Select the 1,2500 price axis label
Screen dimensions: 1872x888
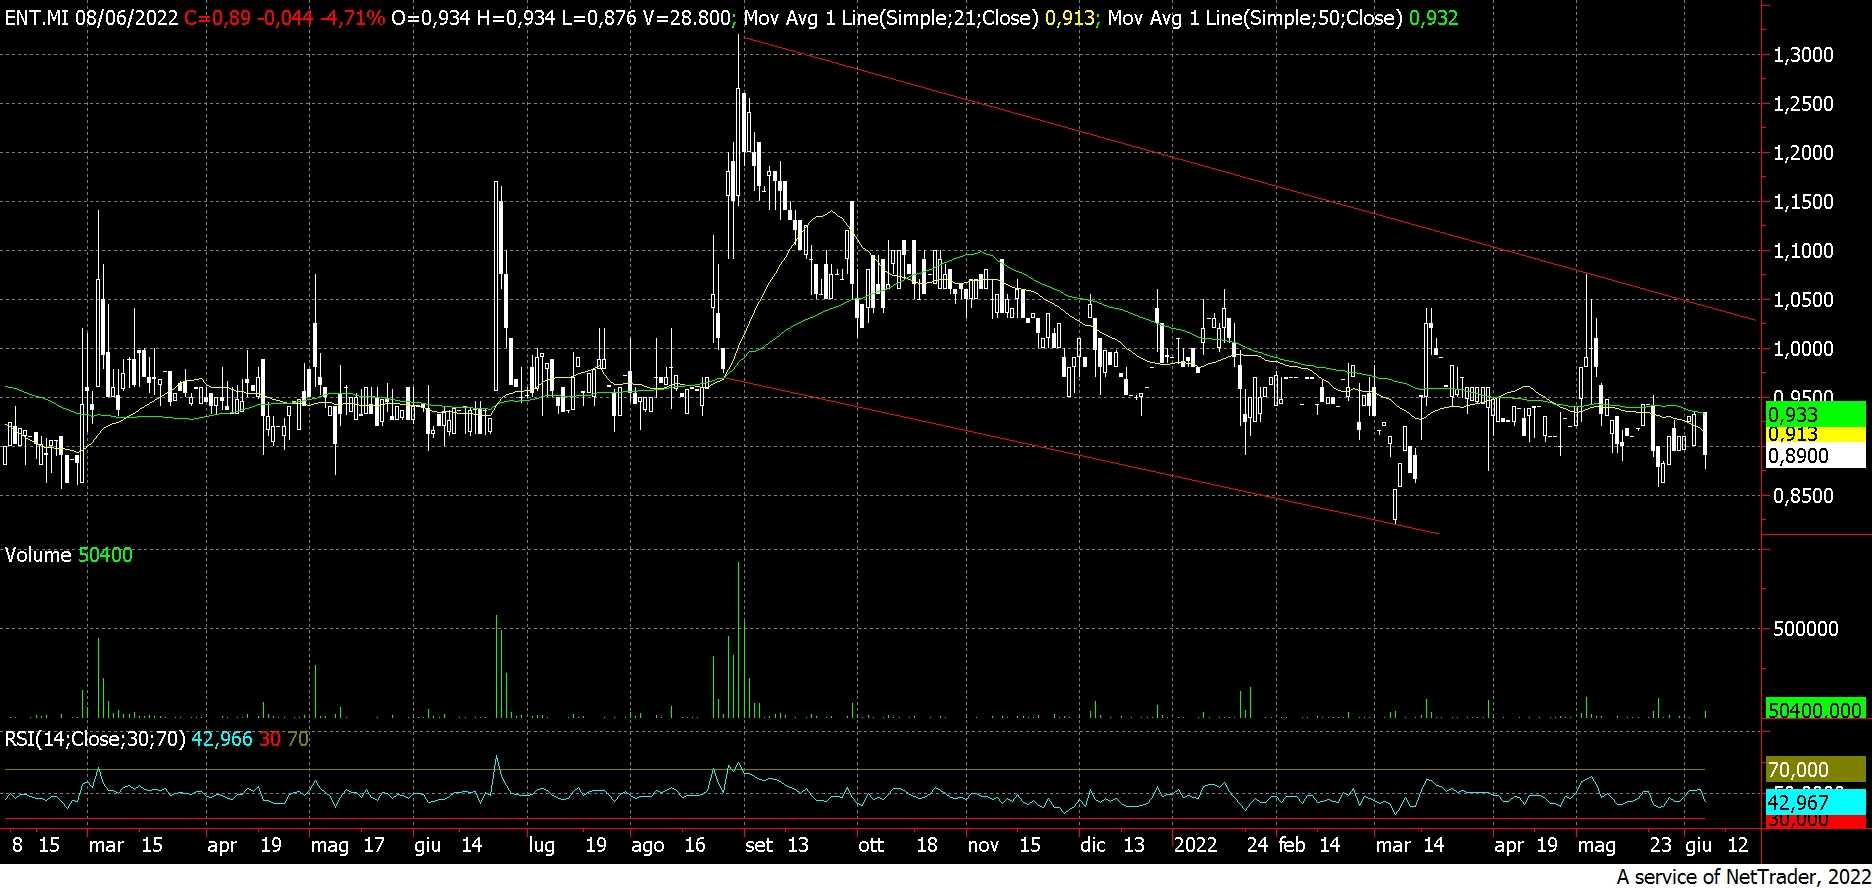pos(1803,104)
